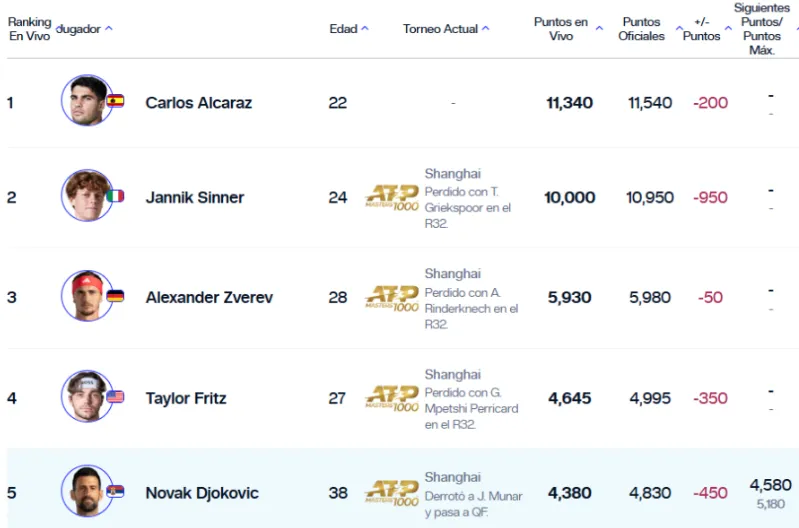Sort by Torneo Actual column arrow

(486, 29)
